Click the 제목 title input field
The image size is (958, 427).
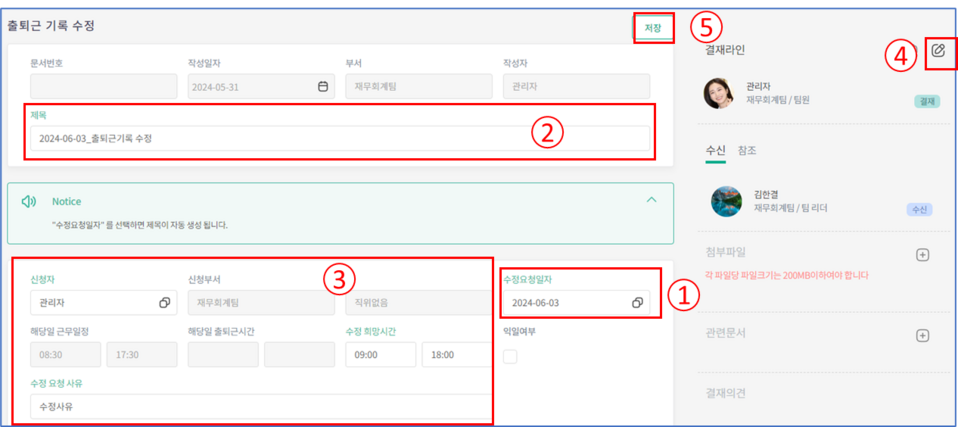tap(340, 139)
